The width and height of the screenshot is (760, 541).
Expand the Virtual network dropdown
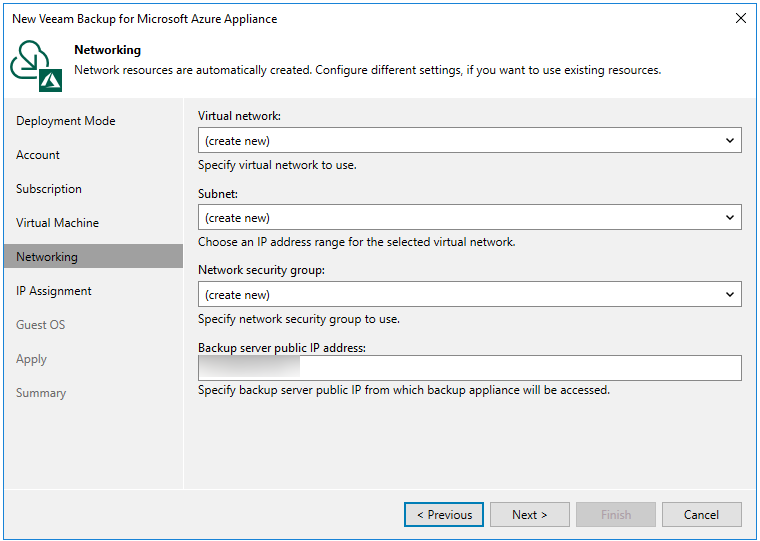pyautogui.click(x=469, y=141)
